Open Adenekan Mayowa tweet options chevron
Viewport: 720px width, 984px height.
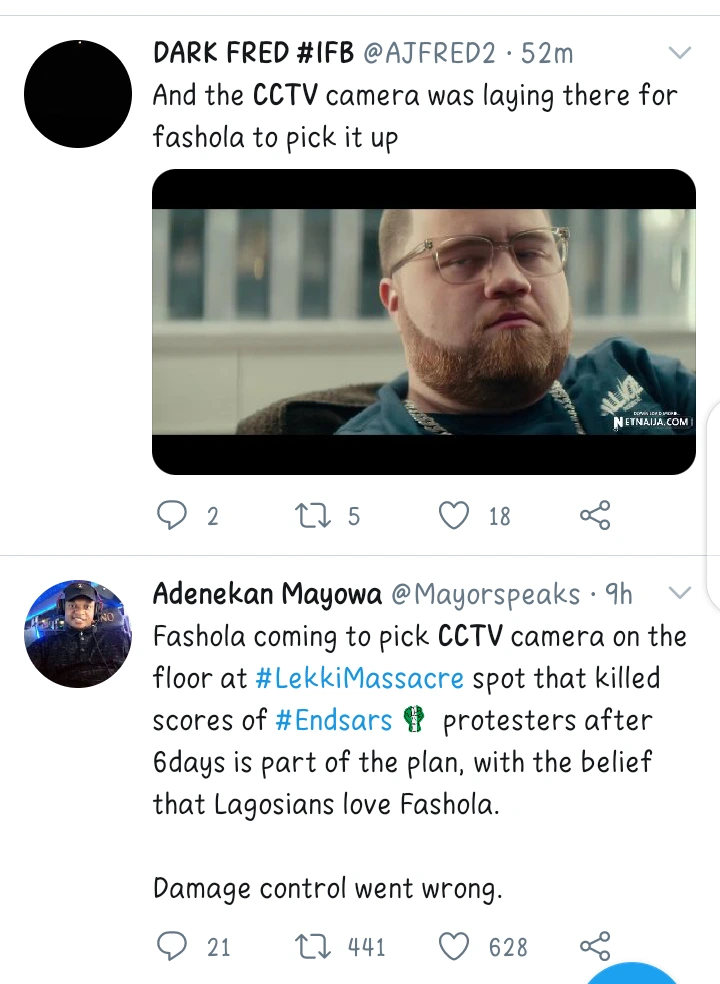pos(679,593)
